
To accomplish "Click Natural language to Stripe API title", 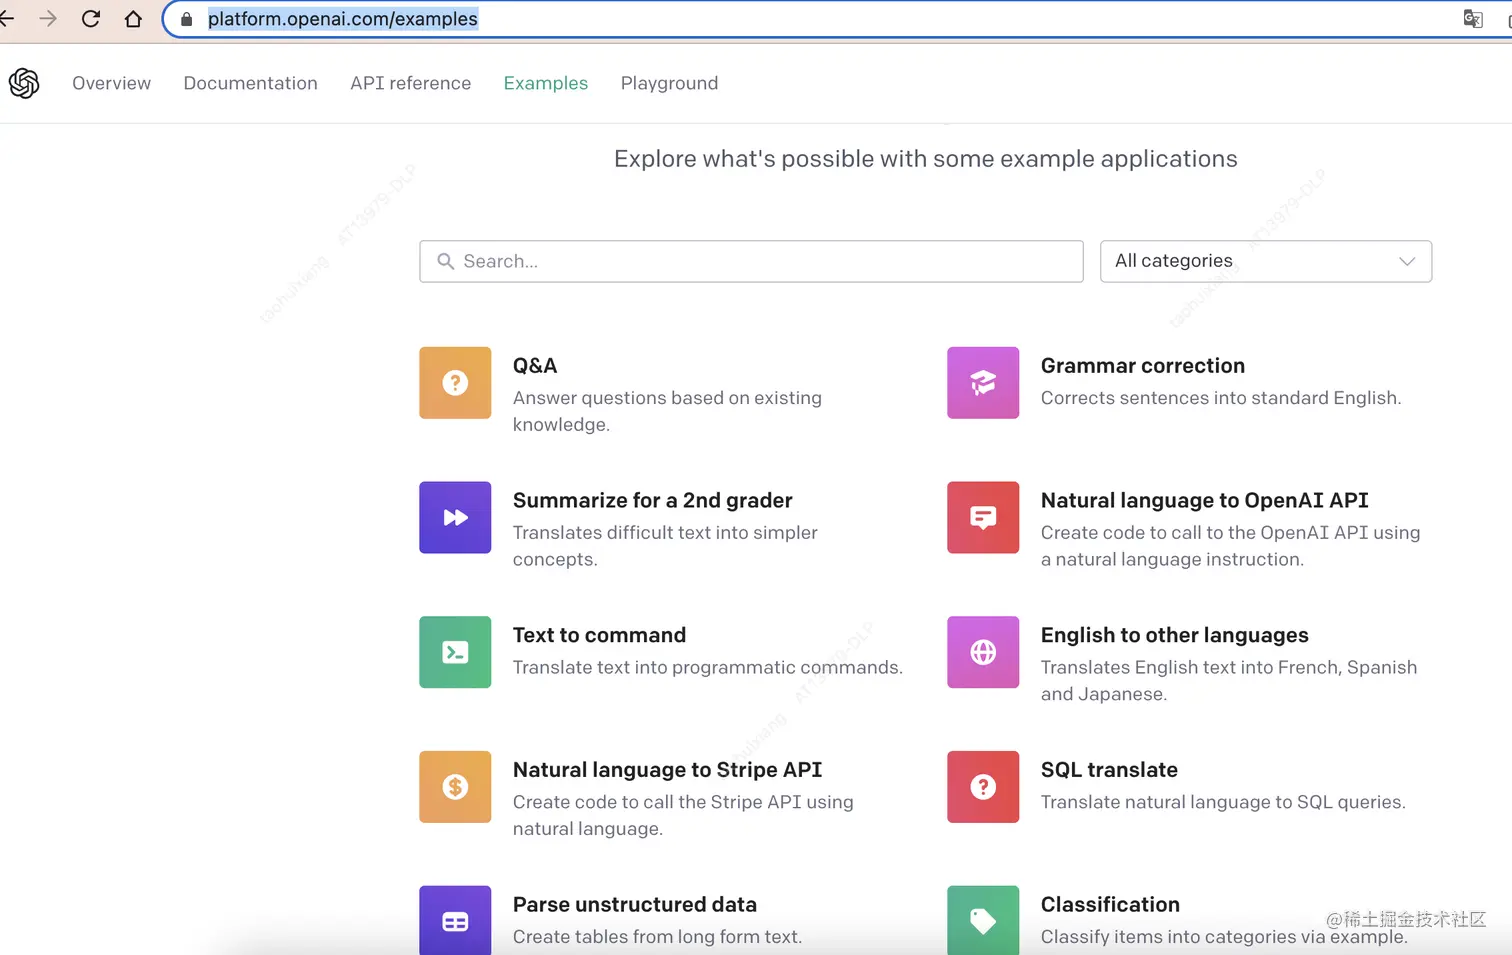I will pos(667,770).
